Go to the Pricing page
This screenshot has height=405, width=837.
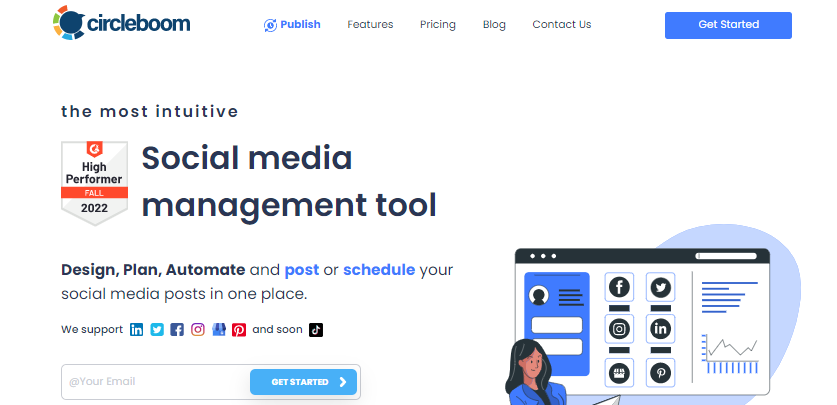click(x=438, y=25)
